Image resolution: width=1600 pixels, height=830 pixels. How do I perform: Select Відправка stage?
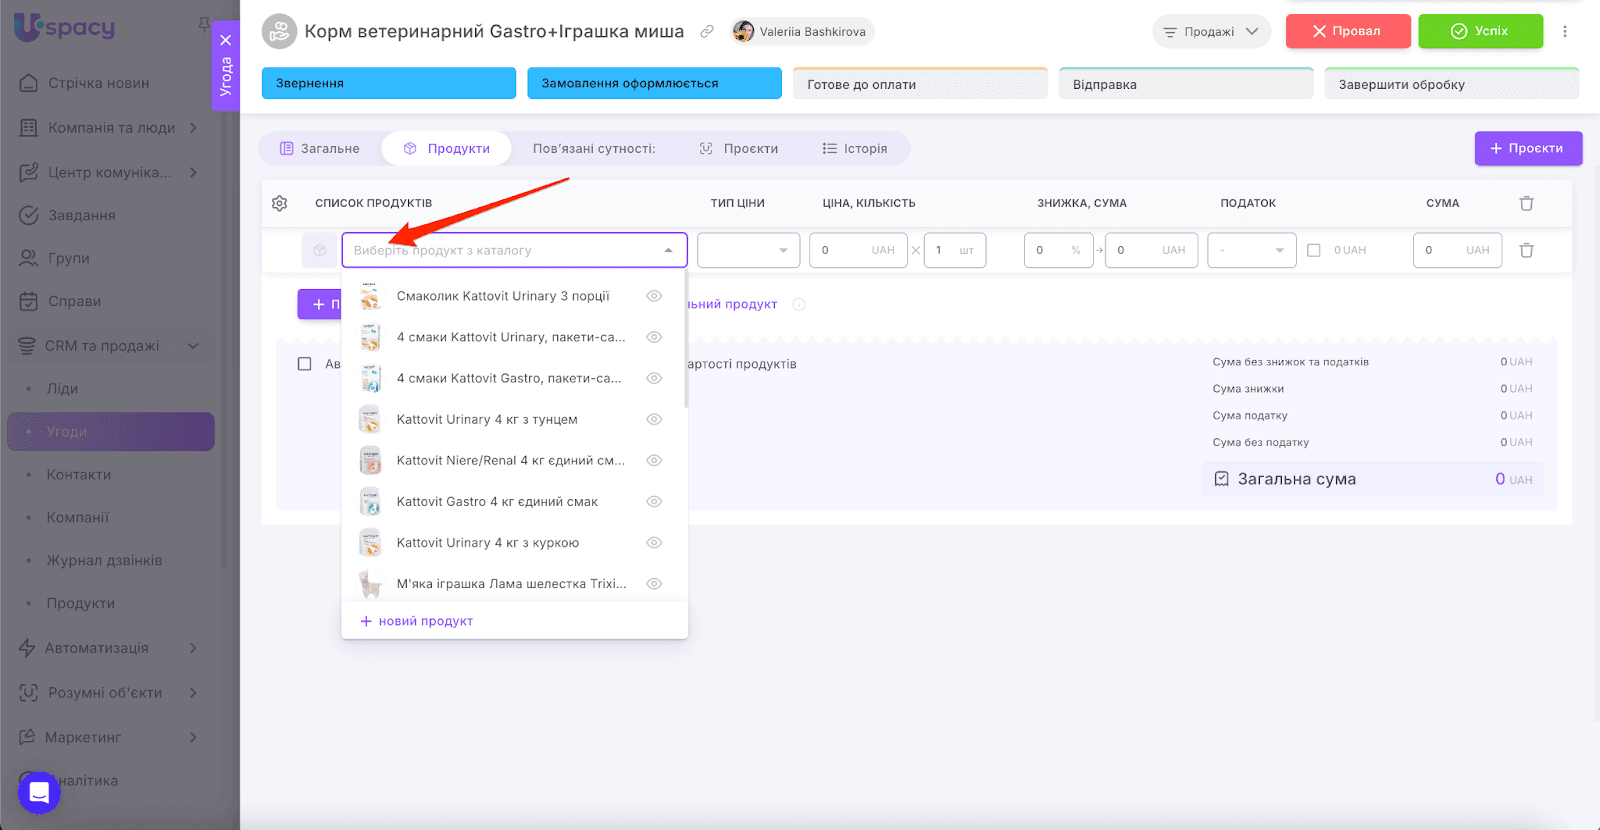pos(1186,84)
